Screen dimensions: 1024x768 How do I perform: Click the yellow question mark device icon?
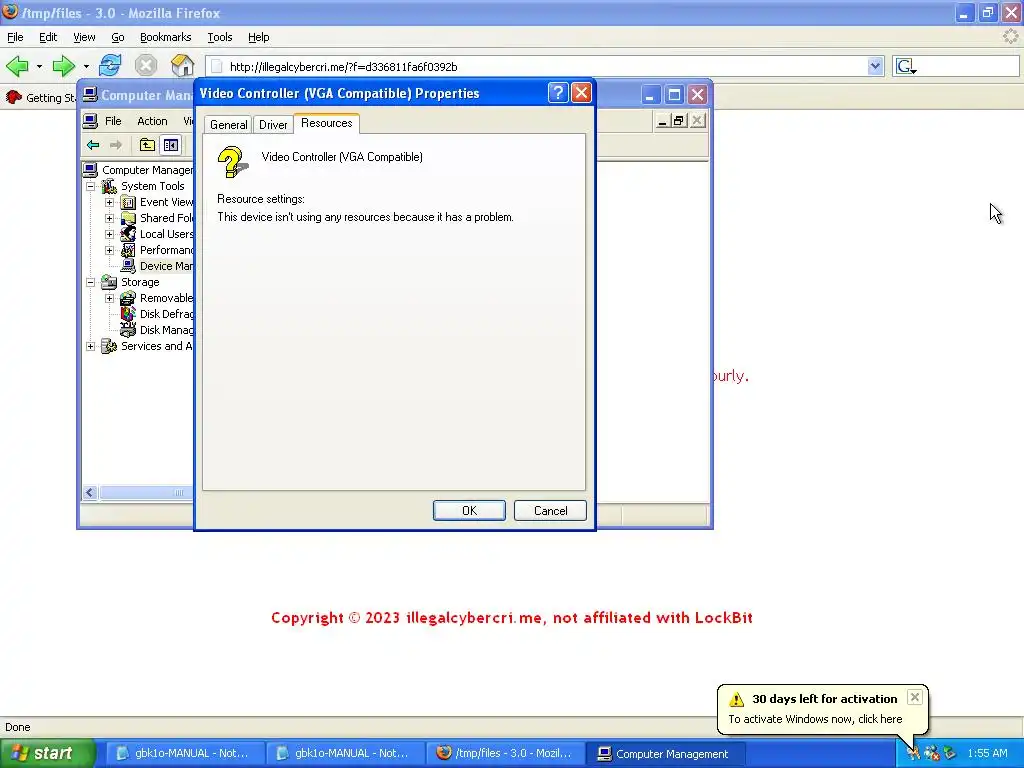pos(232,163)
